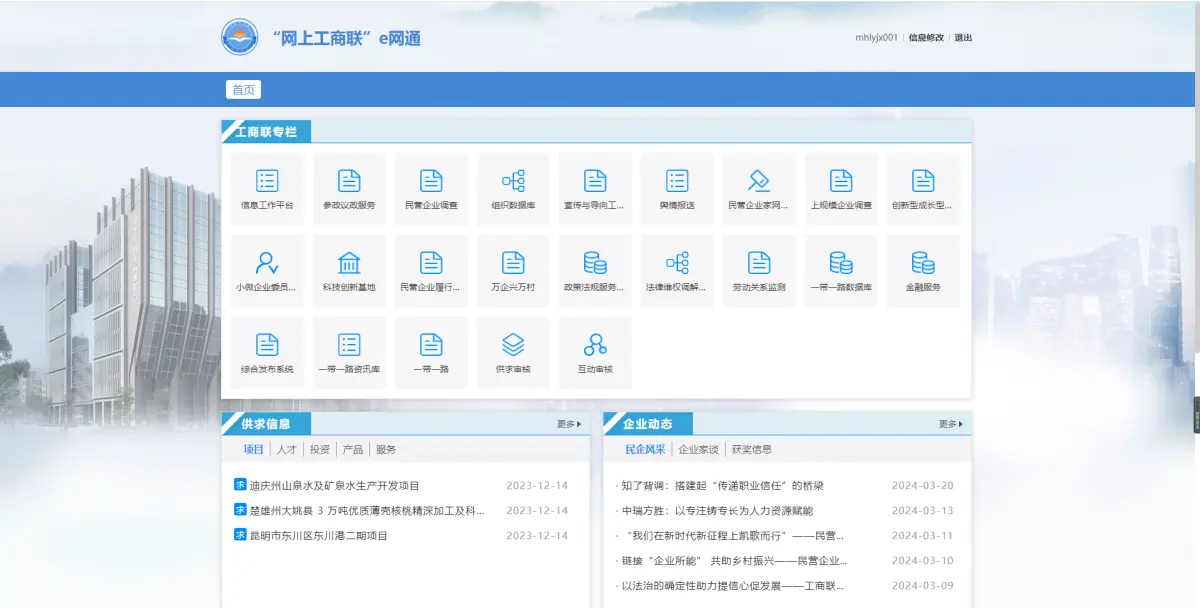
Task: Click the 退出 logout link
Action: tap(963, 38)
